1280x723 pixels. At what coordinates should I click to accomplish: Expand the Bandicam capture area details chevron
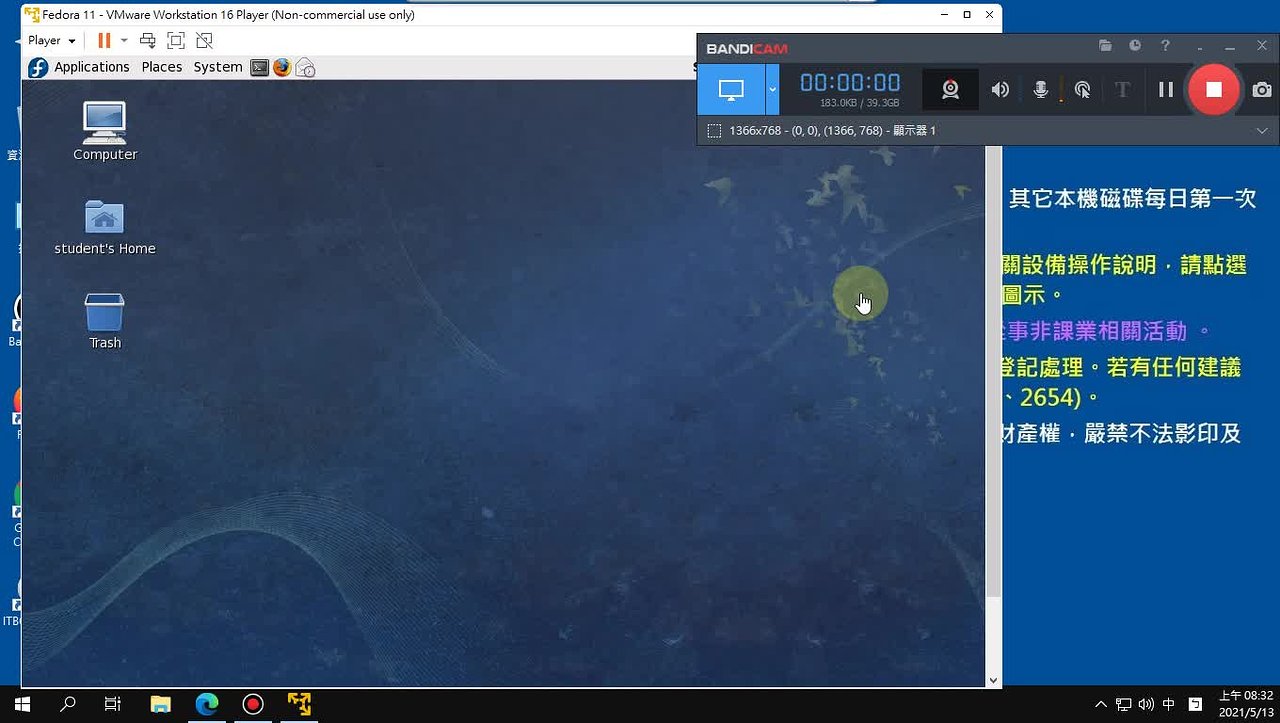1262,131
